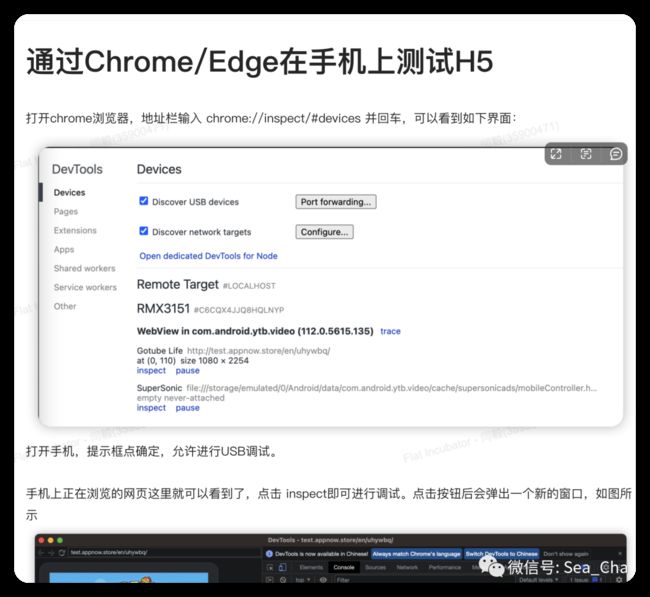Click the Gotube Life test.appnow.store URL
This screenshot has width=650, height=597.
point(258,351)
